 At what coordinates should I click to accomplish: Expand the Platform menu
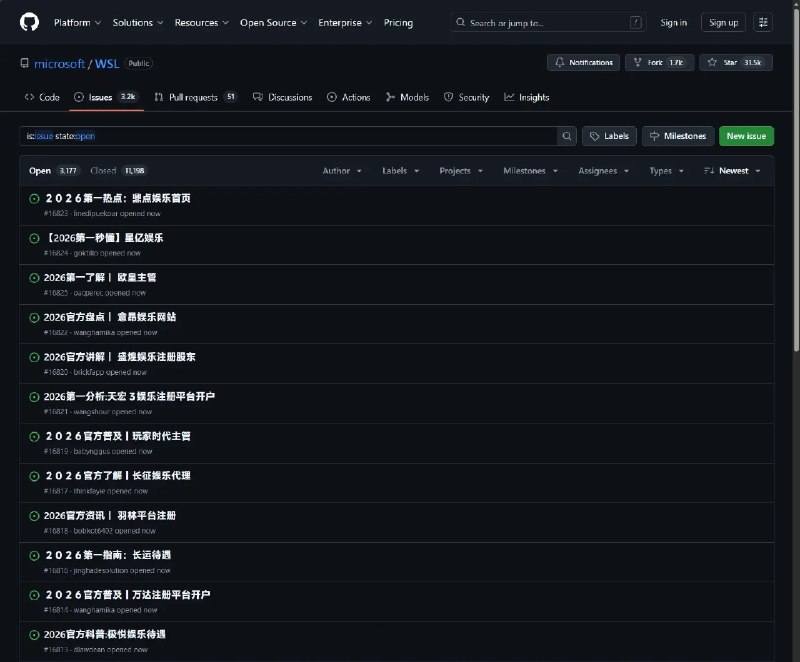coord(78,22)
